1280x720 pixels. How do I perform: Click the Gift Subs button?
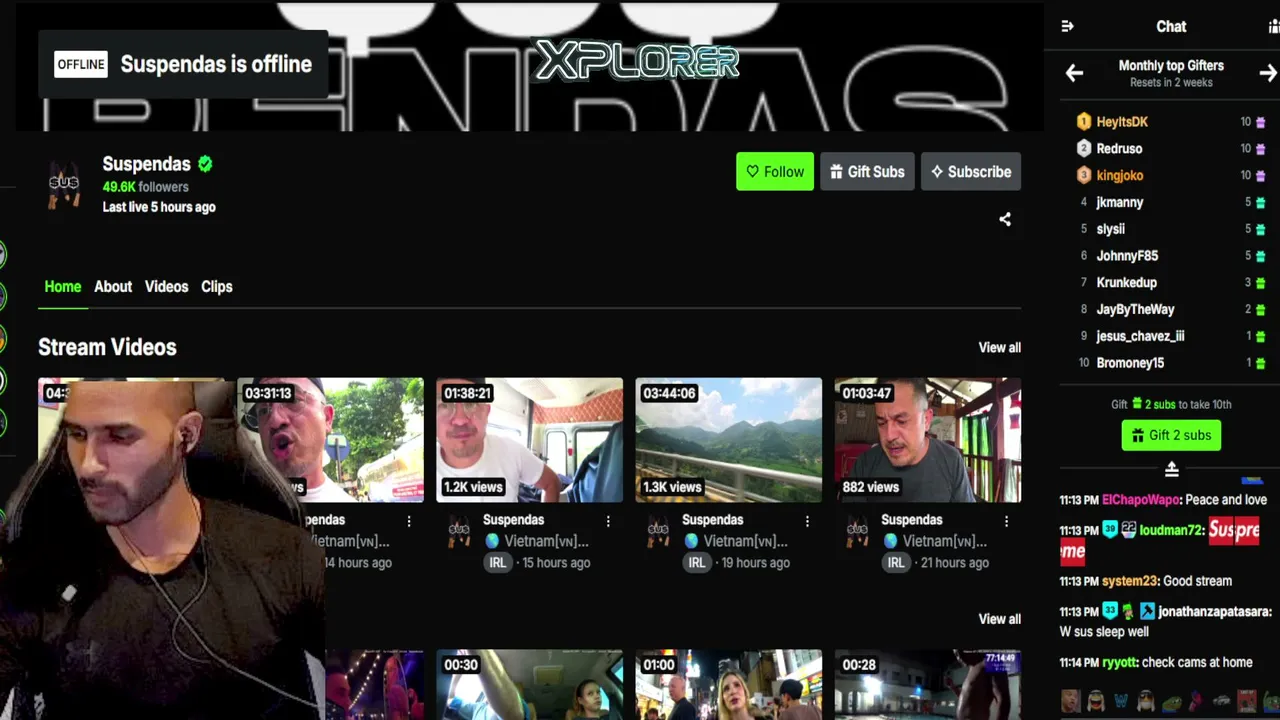867,172
